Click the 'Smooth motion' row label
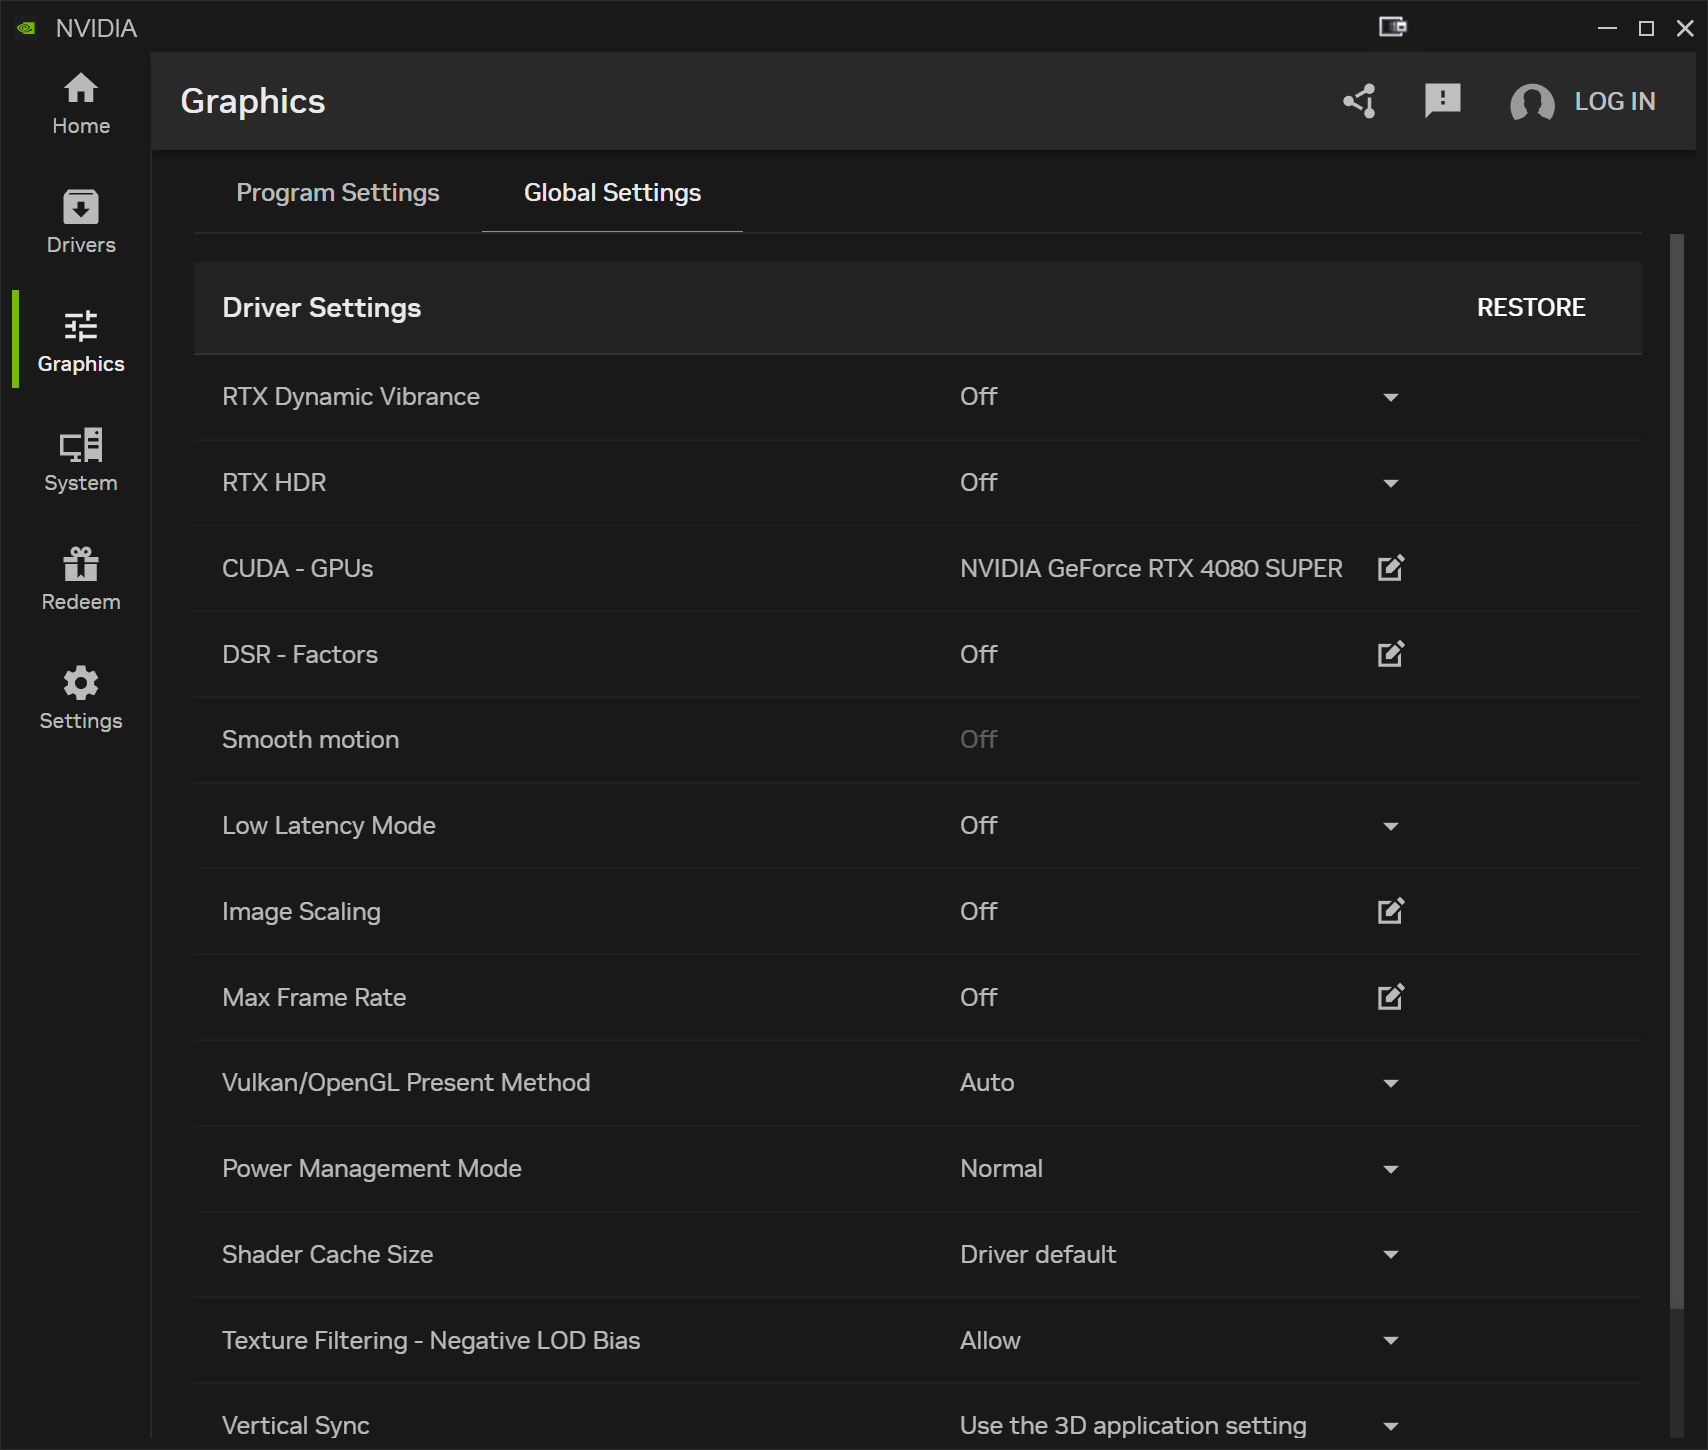1708x1450 pixels. pos(310,740)
